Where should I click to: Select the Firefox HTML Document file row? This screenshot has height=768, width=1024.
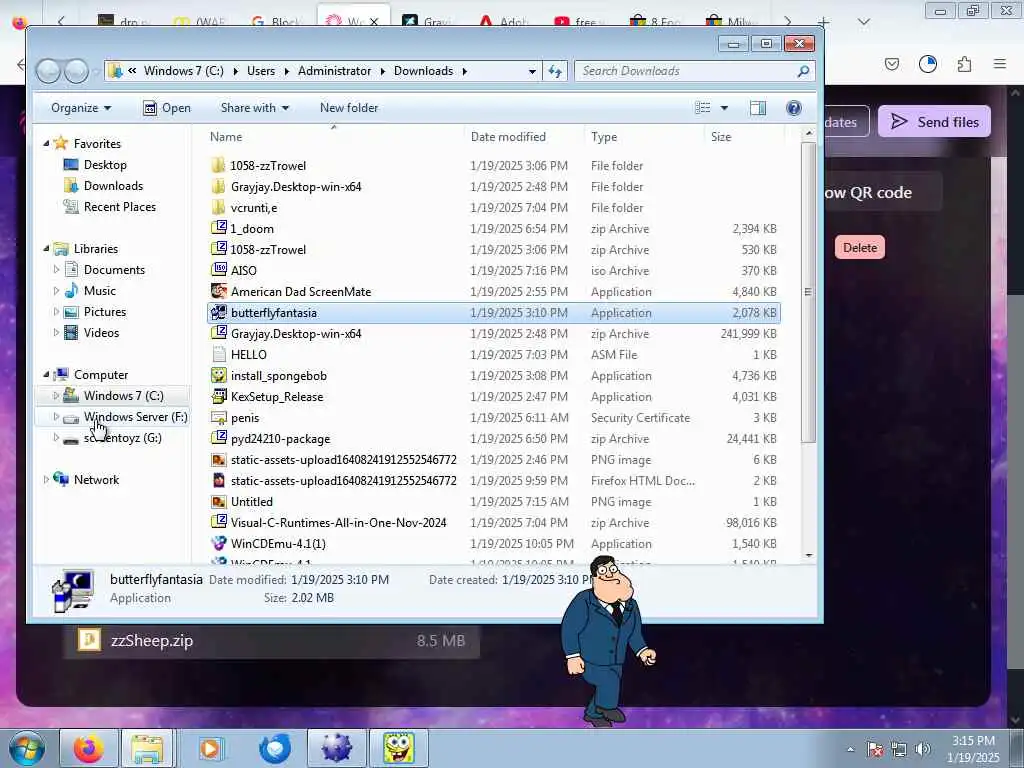494,481
